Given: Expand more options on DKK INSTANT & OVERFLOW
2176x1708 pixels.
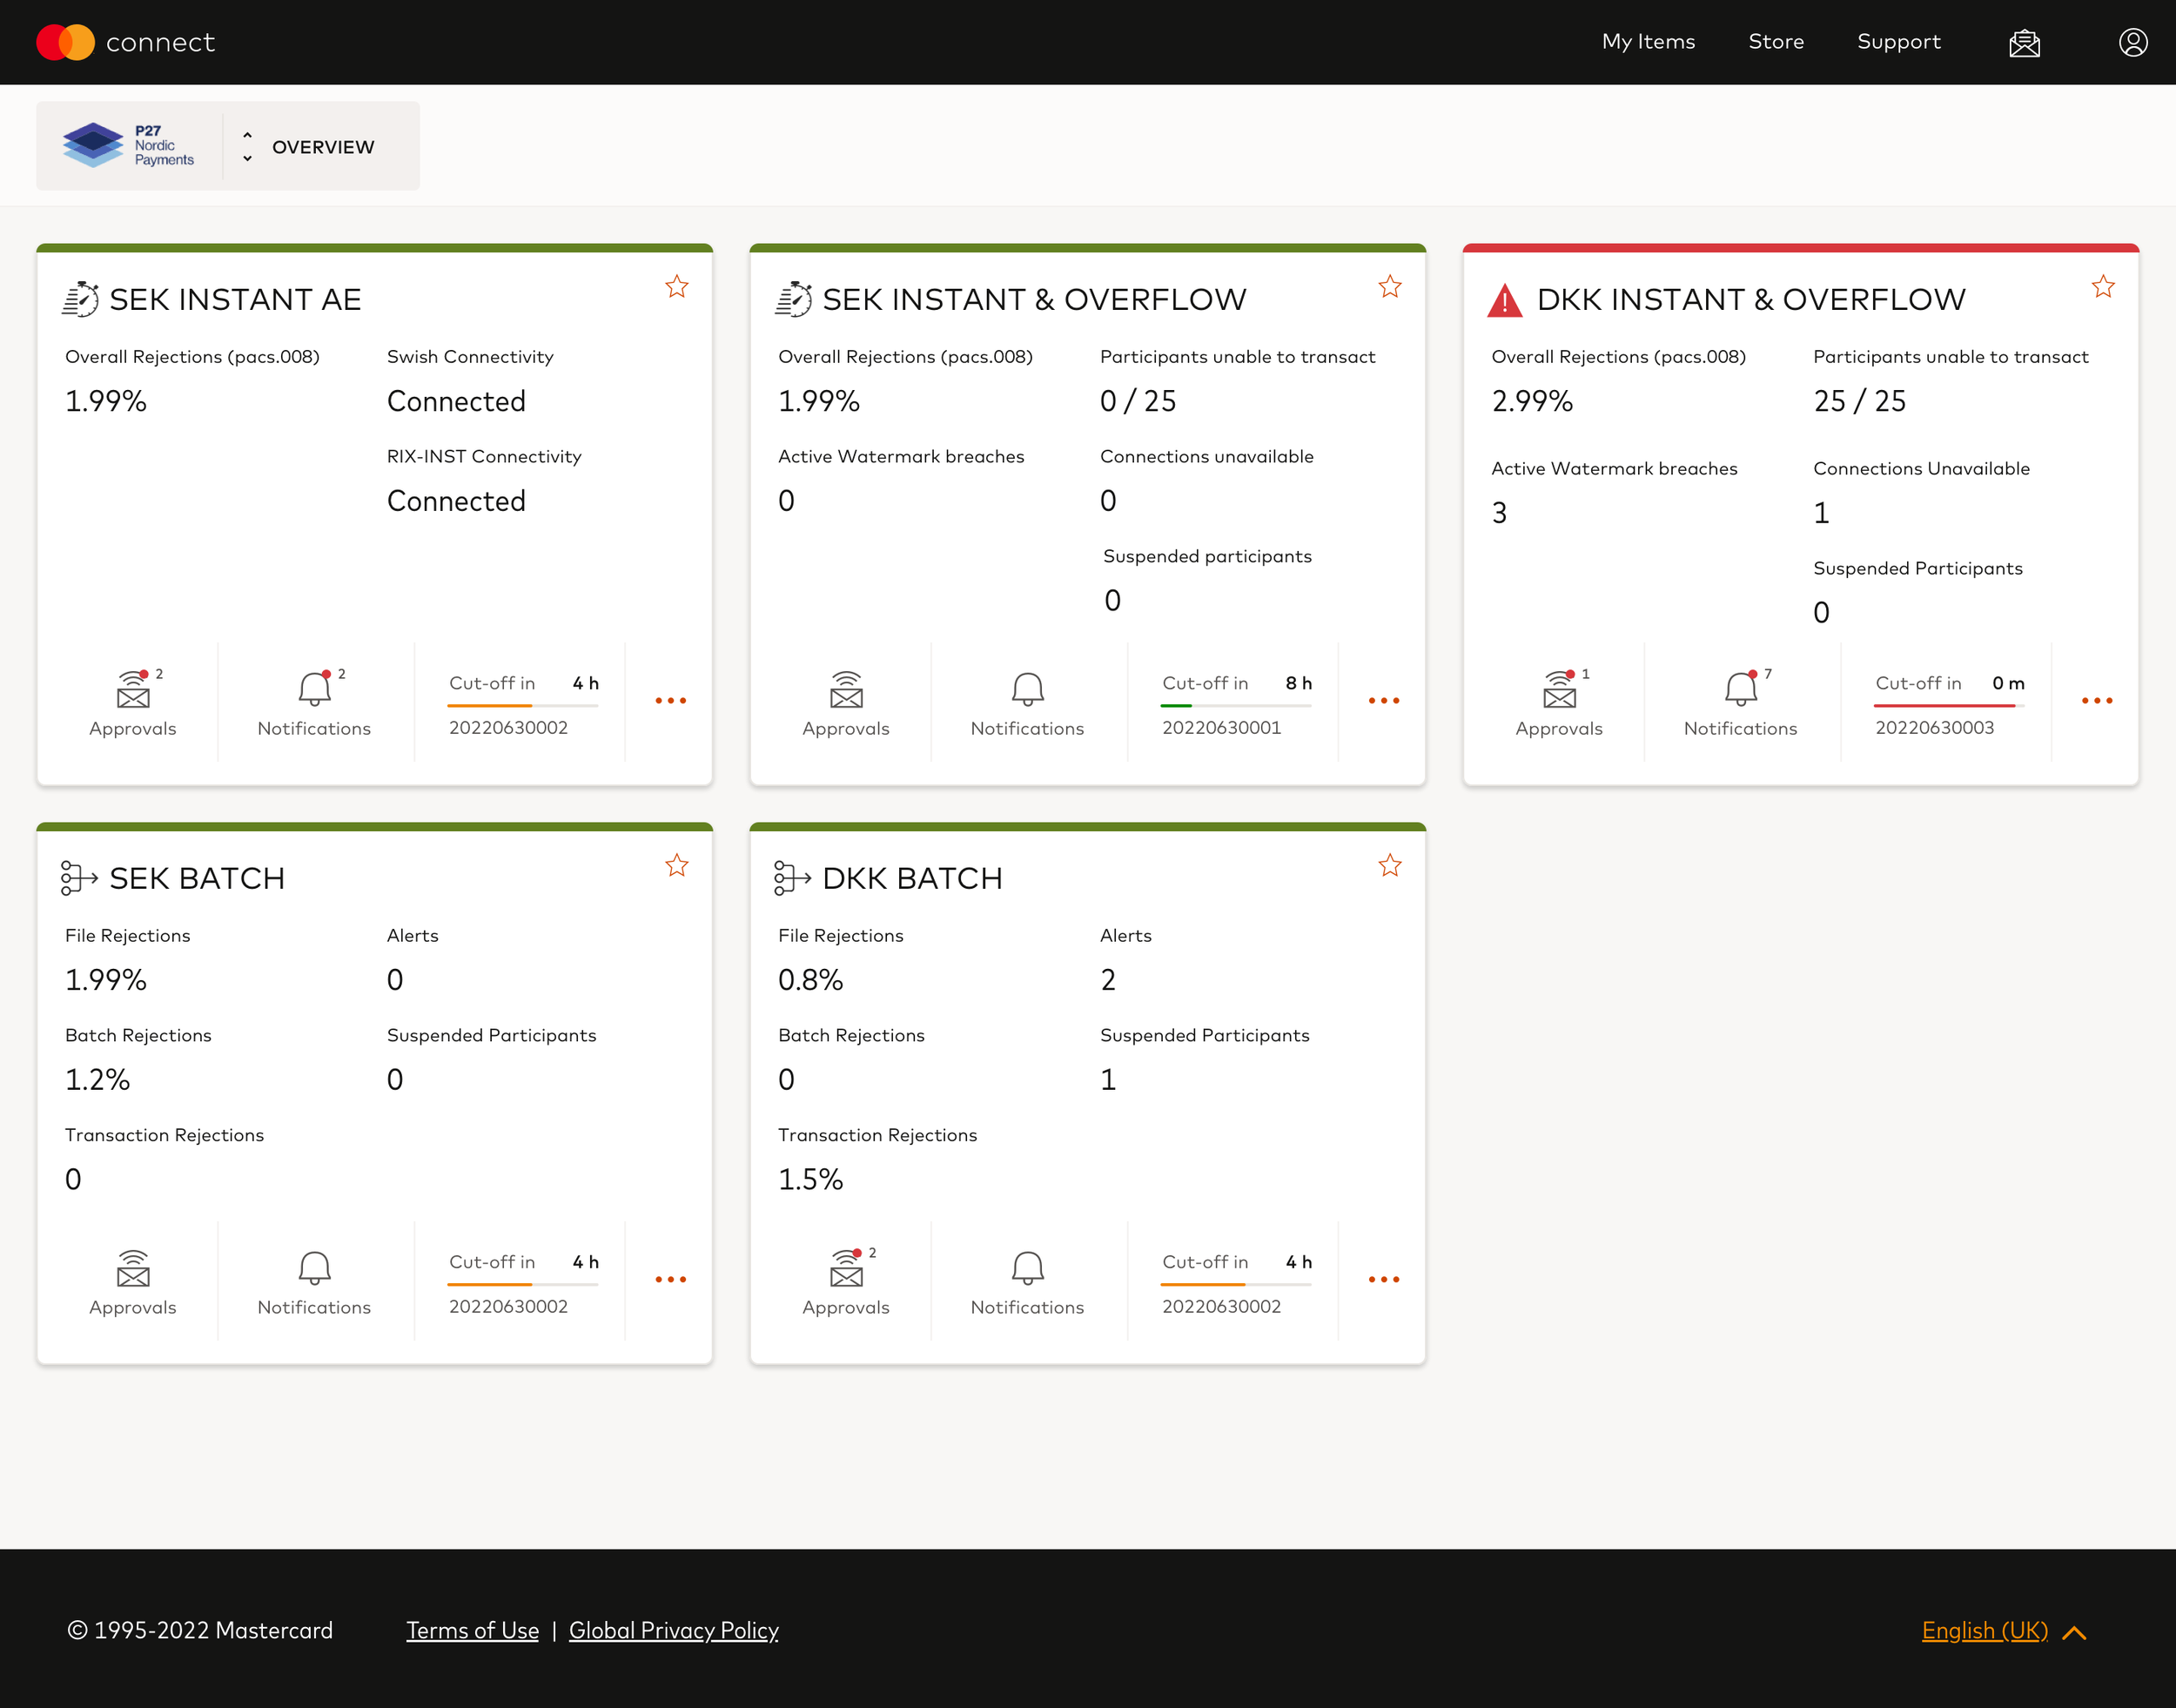Looking at the screenshot, I should pyautogui.click(x=2097, y=701).
